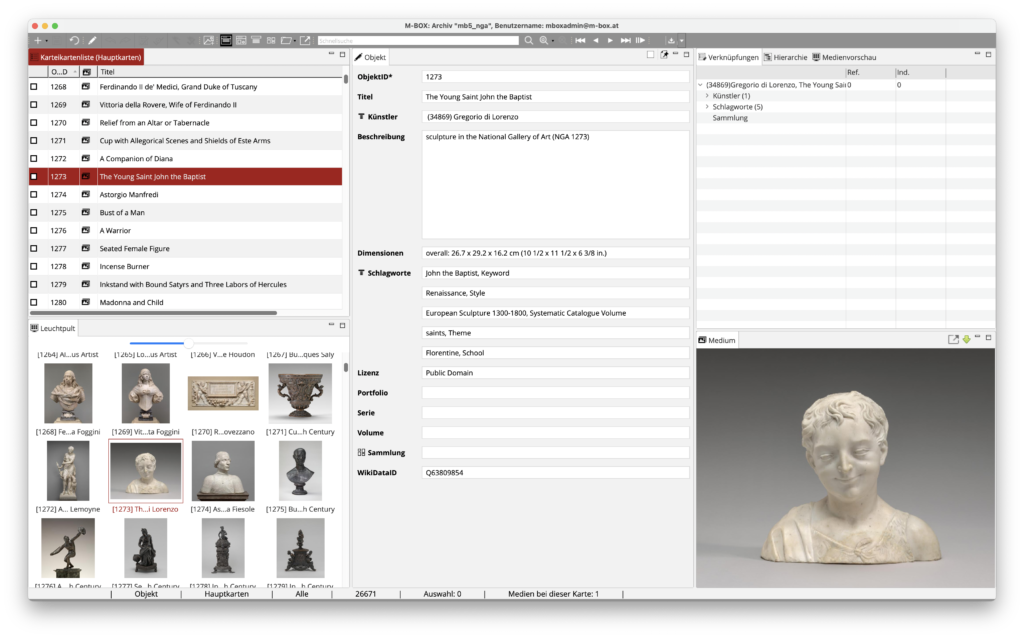Click the pencil edit icon in toolbar
Image resolution: width=1024 pixels, height=638 pixels.
click(x=92, y=40)
